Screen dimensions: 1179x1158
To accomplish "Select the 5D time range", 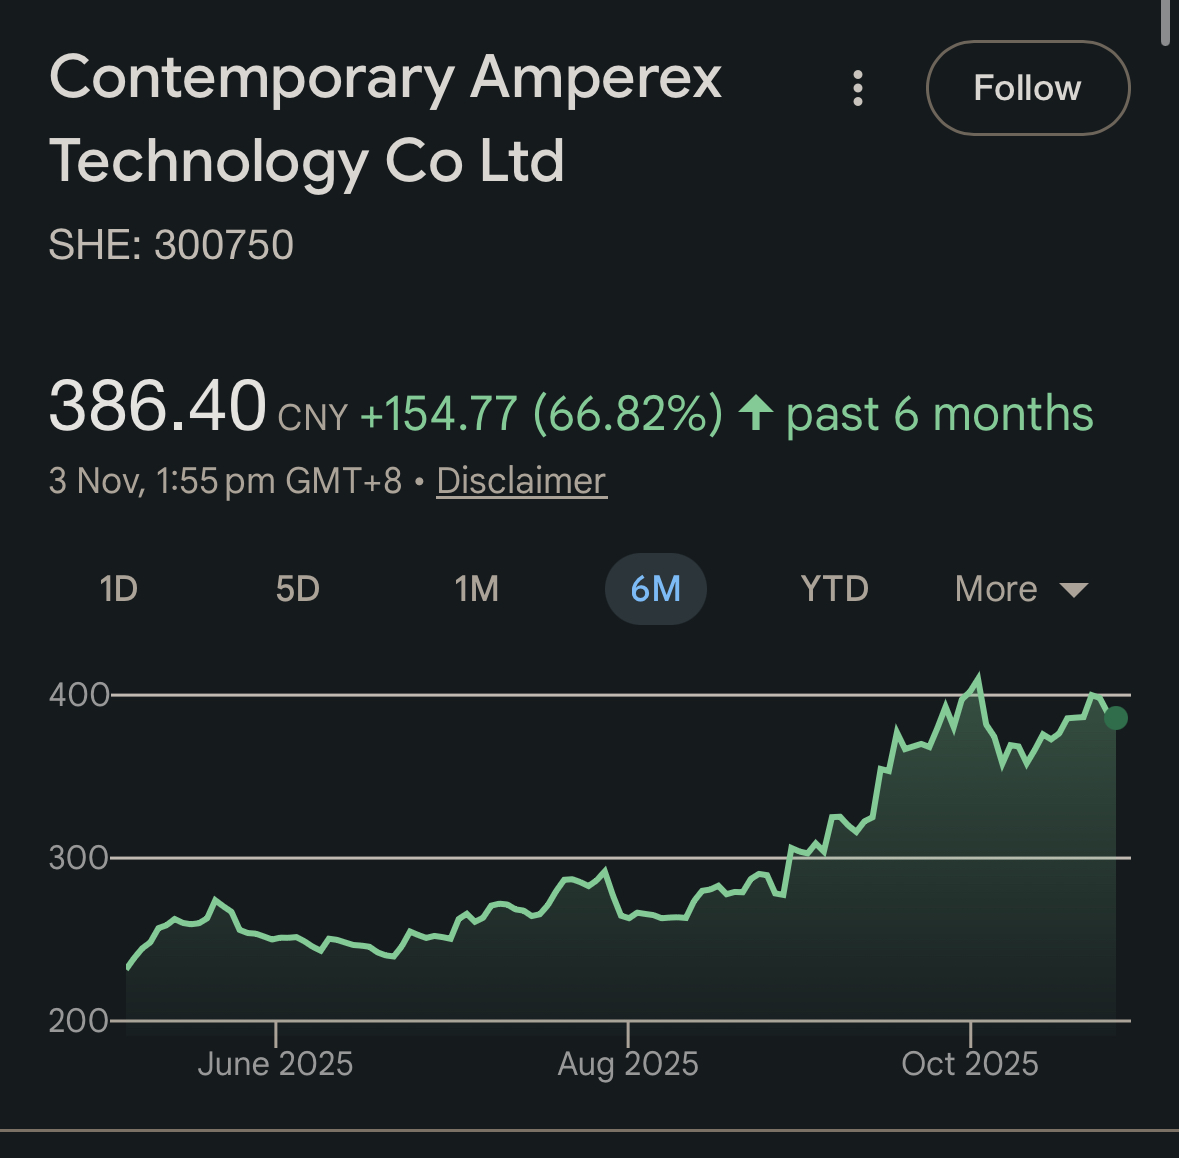I will click(x=297, y=589).
